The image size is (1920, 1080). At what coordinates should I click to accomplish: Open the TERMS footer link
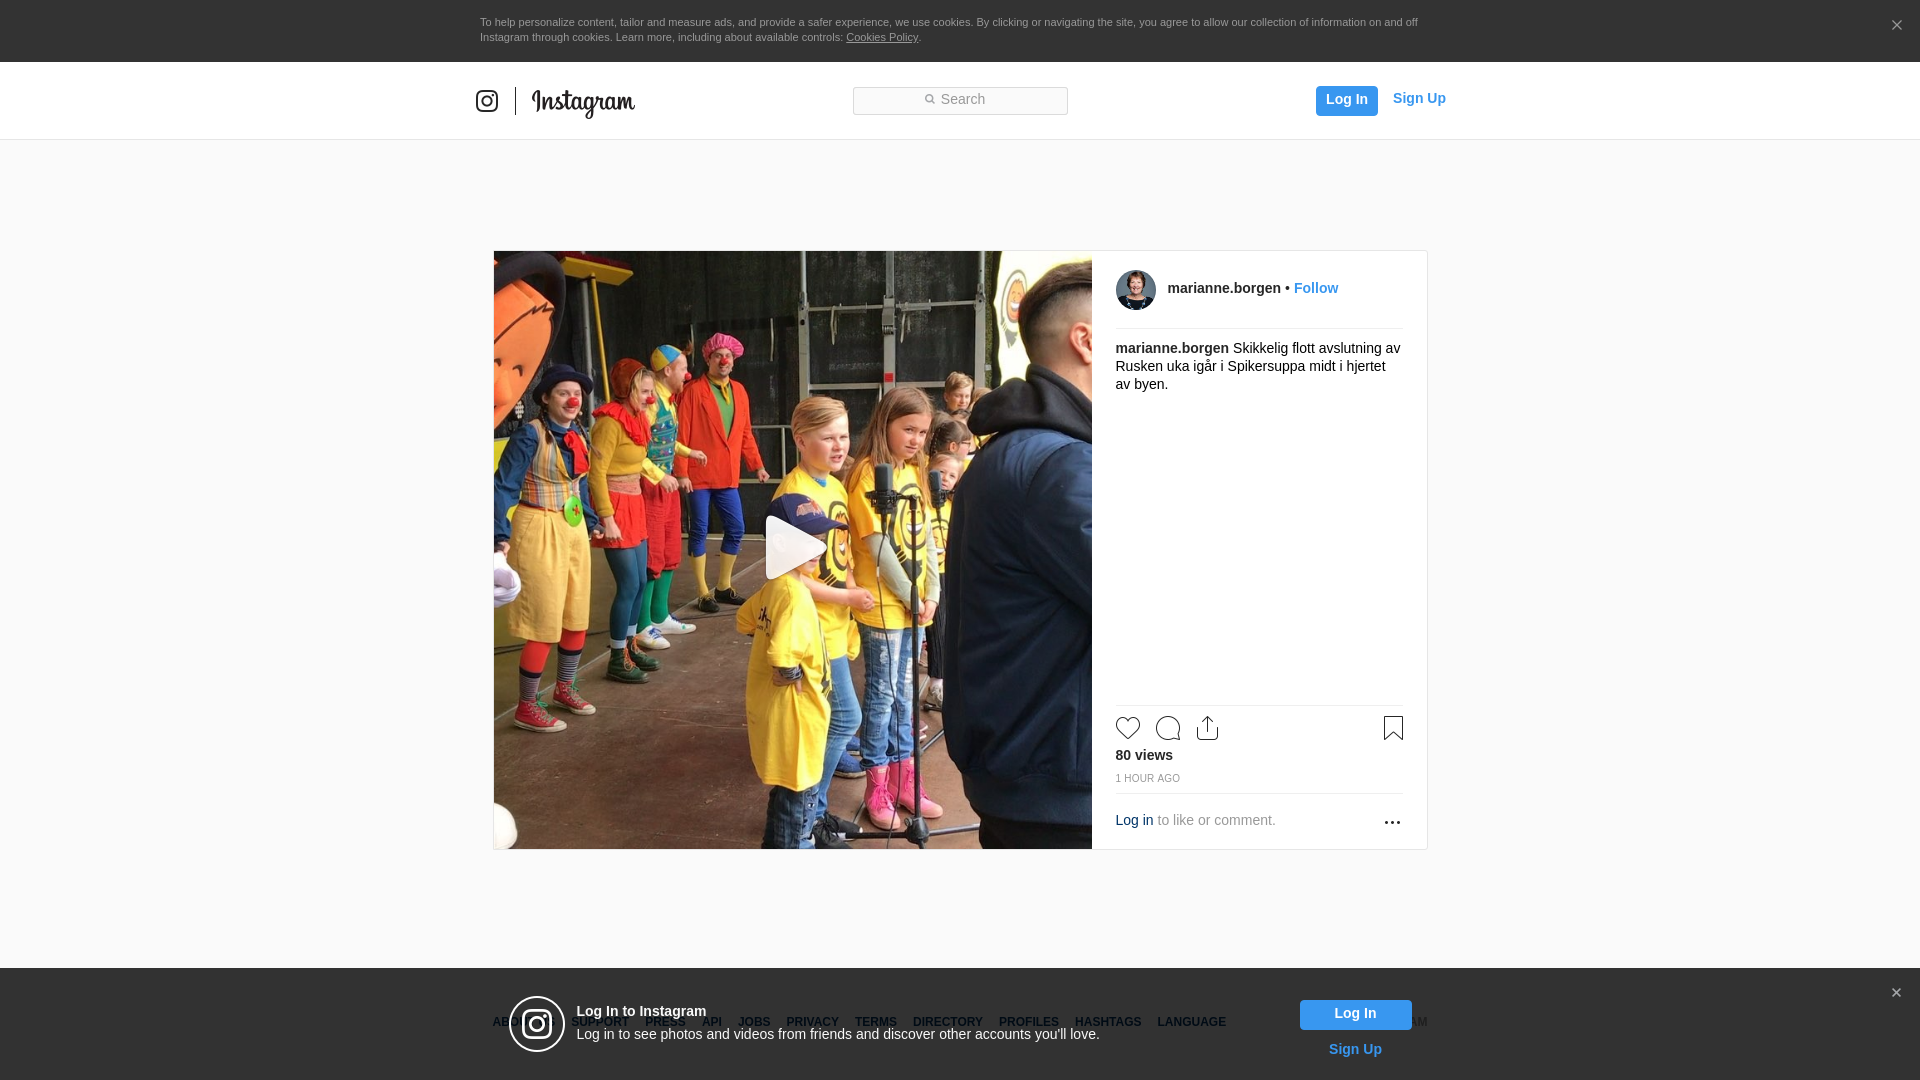point(875,1022)
